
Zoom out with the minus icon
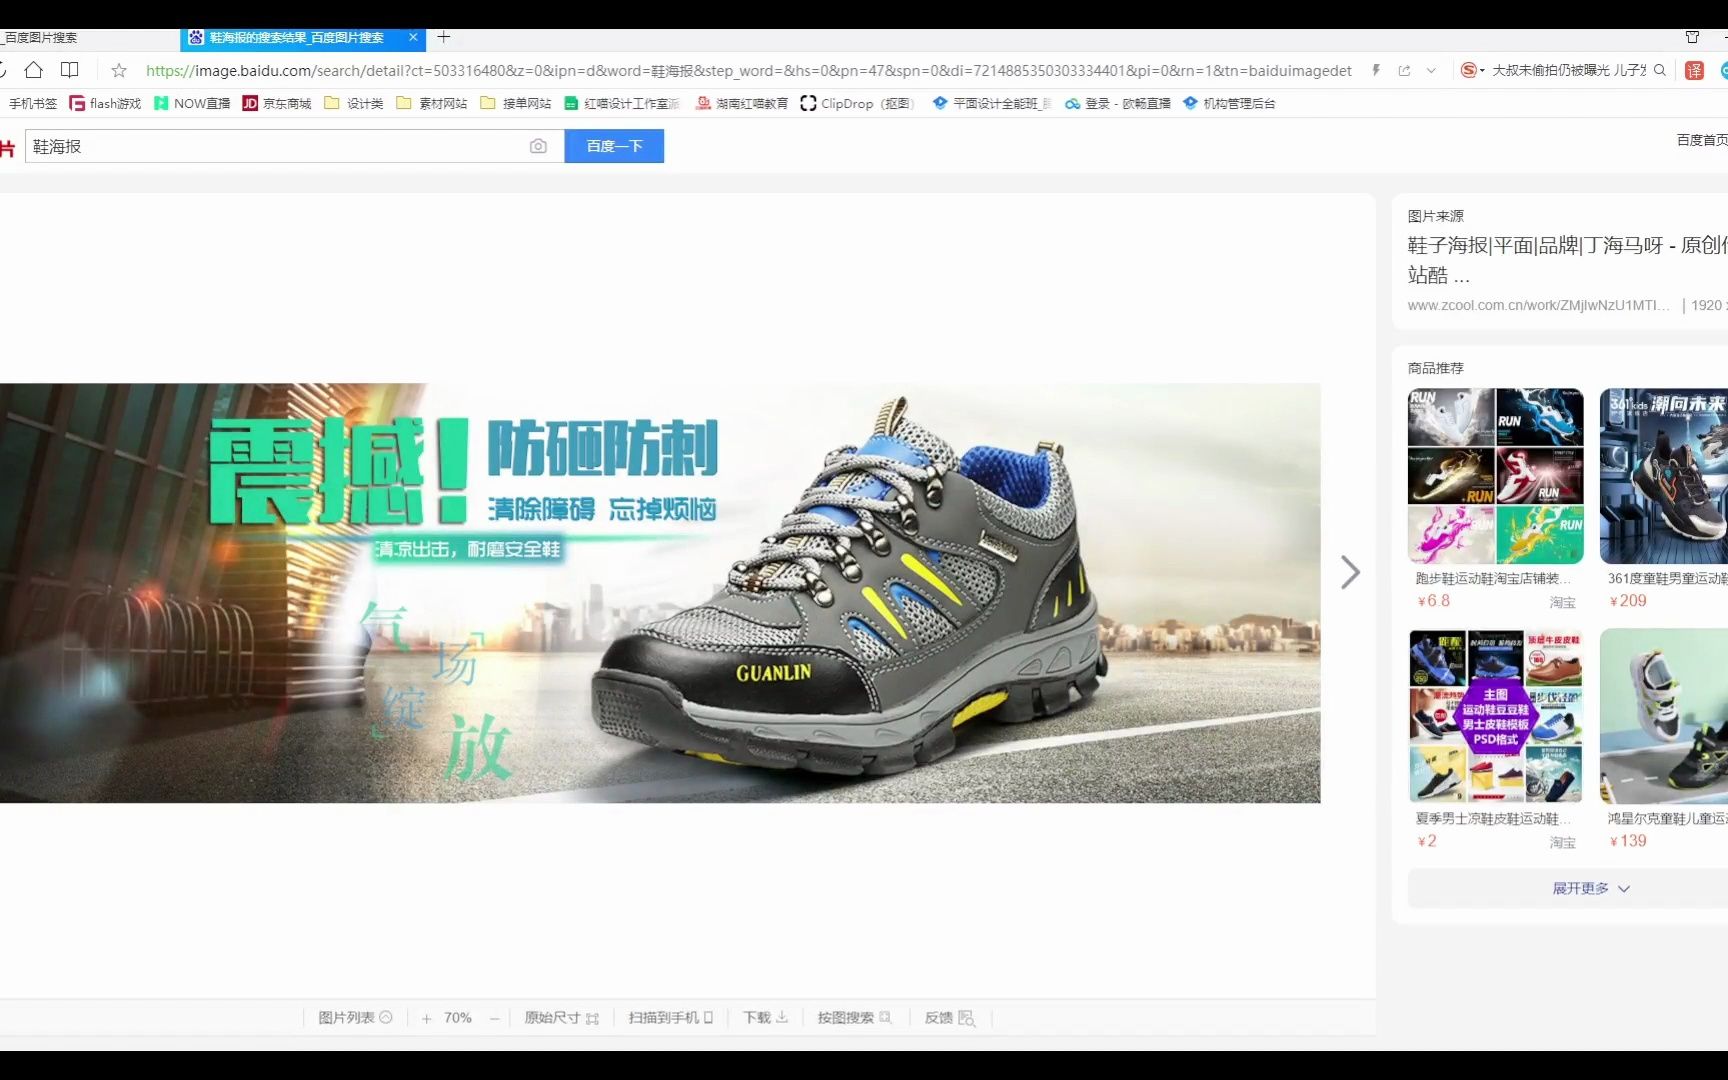pyautogui.click(x=494, y=1018)
